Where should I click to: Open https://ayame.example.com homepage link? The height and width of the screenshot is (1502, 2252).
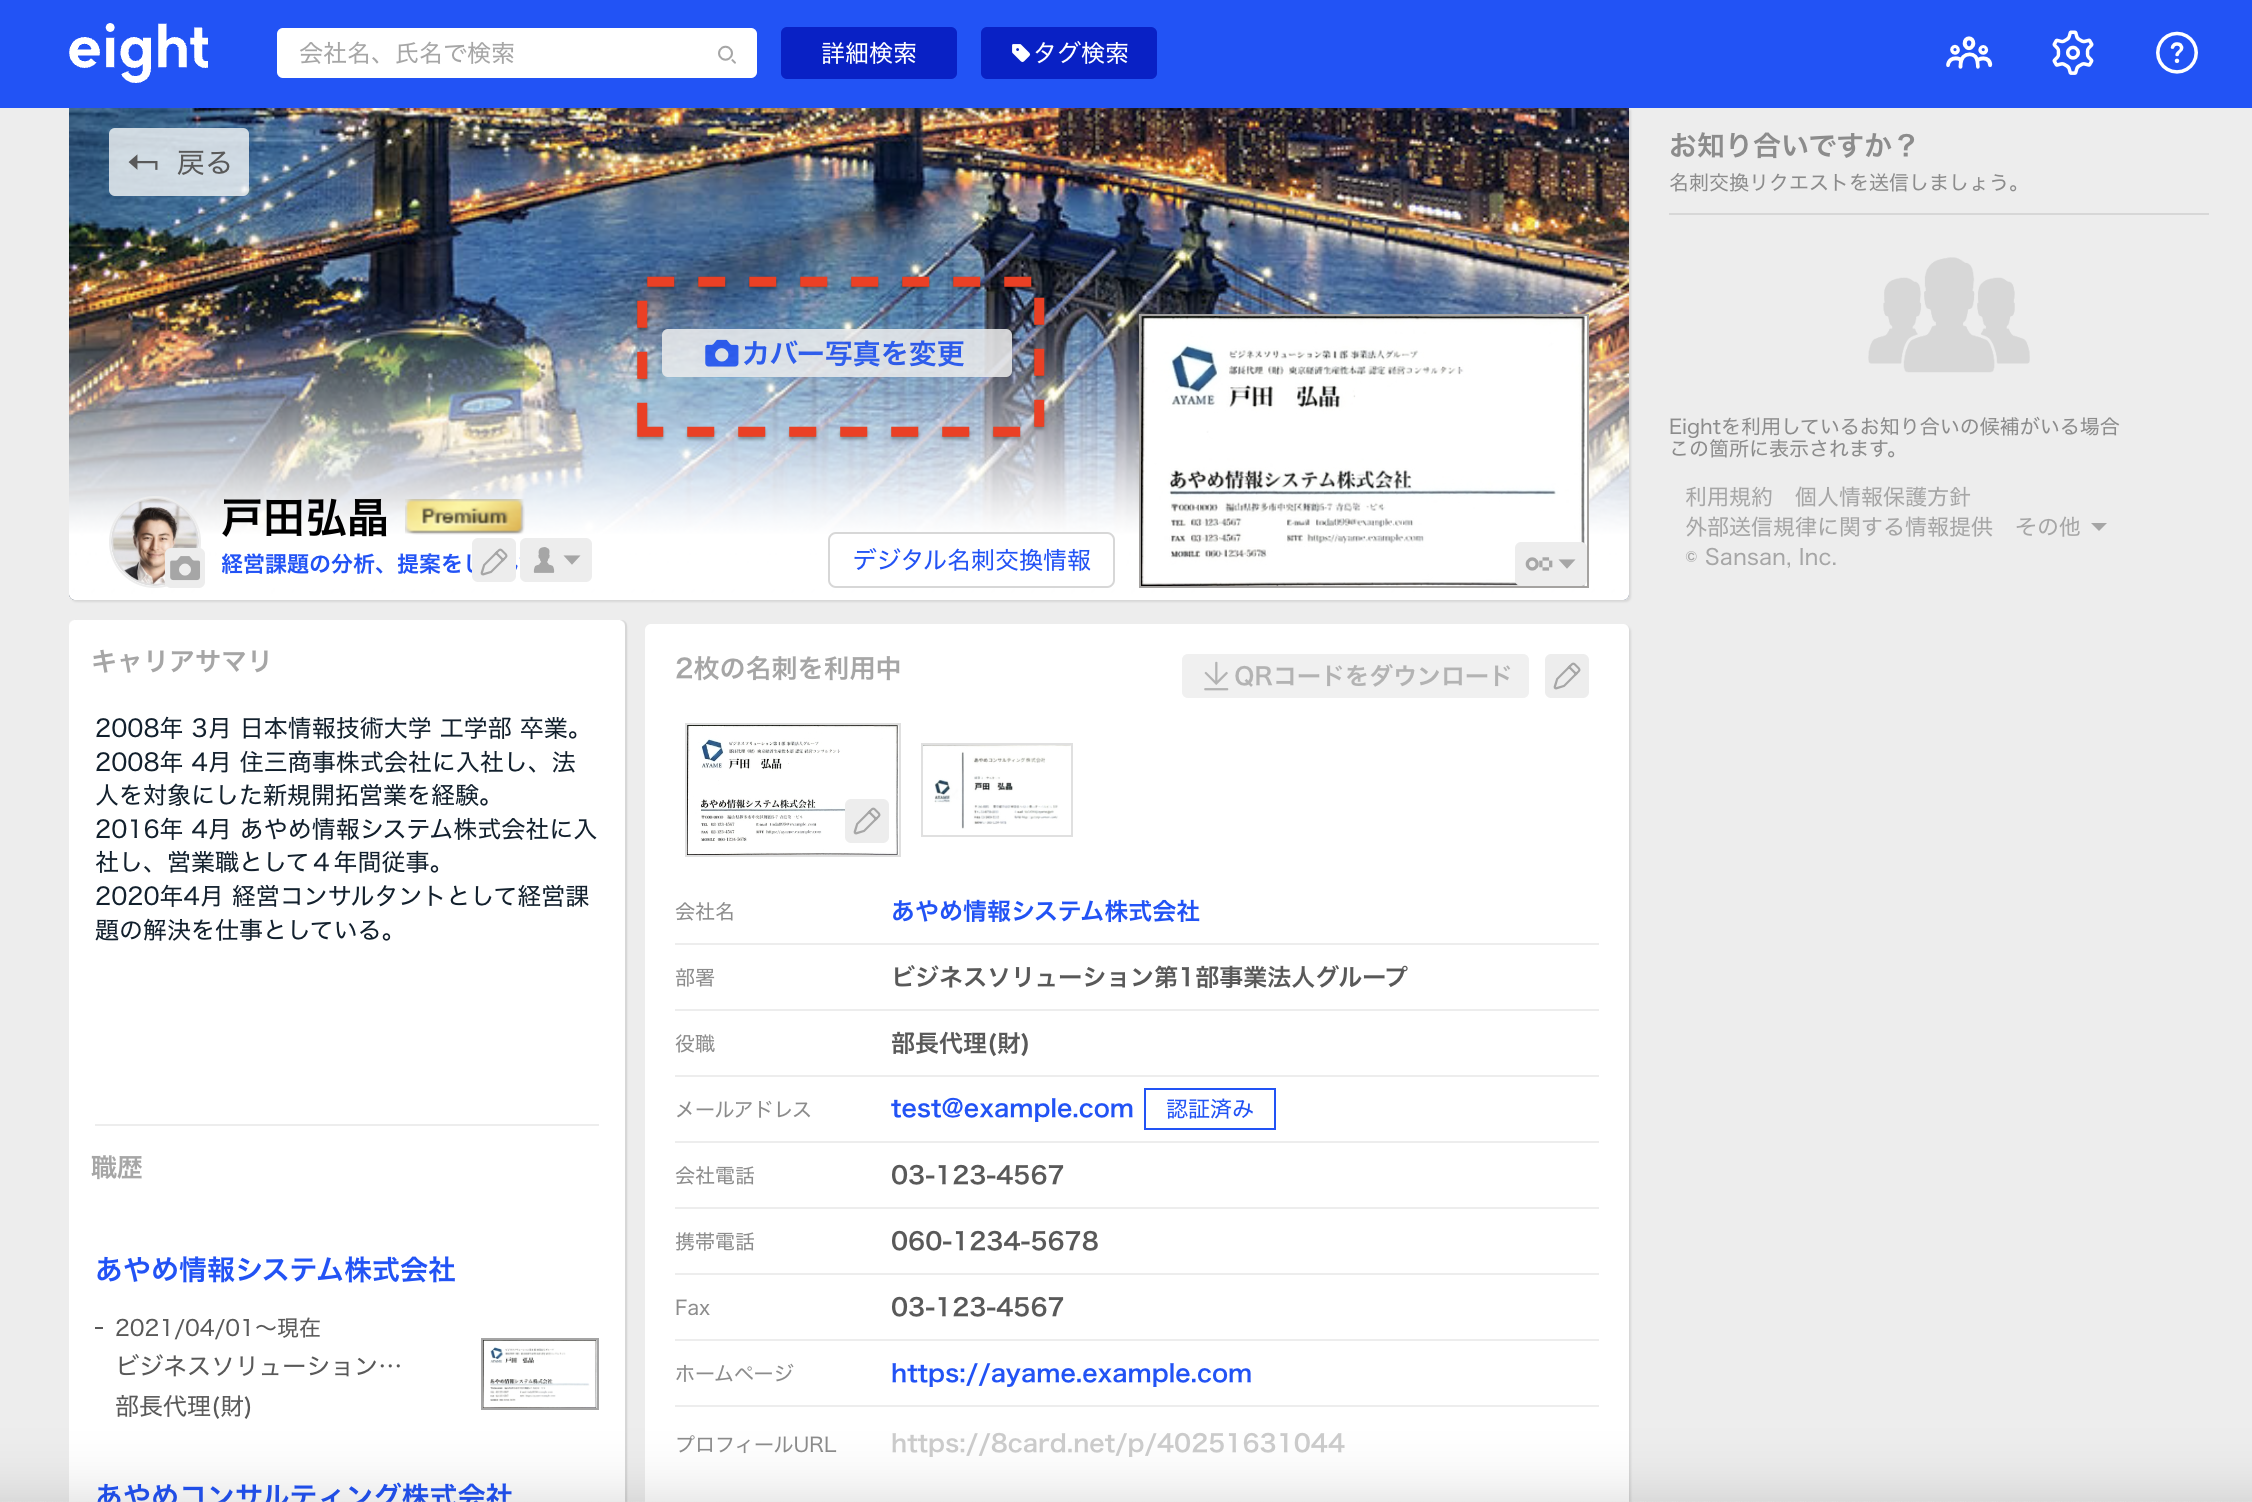1071,1374
